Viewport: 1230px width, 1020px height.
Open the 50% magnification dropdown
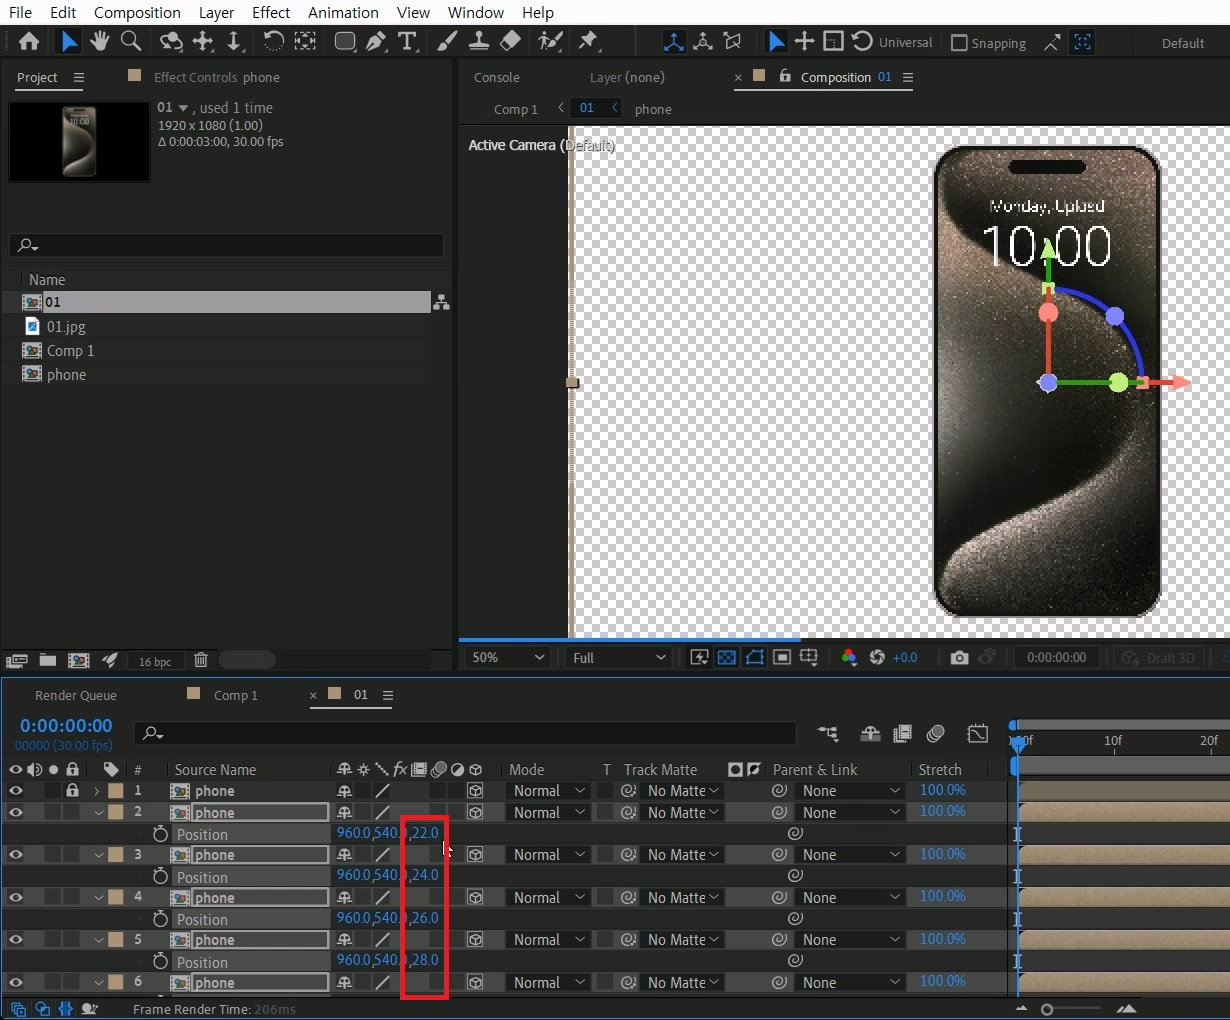[x=508, y=657]
